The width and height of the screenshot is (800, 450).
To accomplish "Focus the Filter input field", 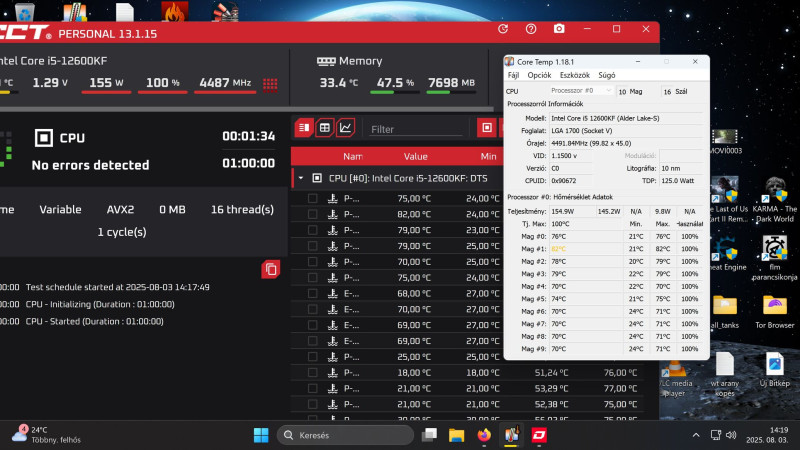I will (x=416, y=130).
